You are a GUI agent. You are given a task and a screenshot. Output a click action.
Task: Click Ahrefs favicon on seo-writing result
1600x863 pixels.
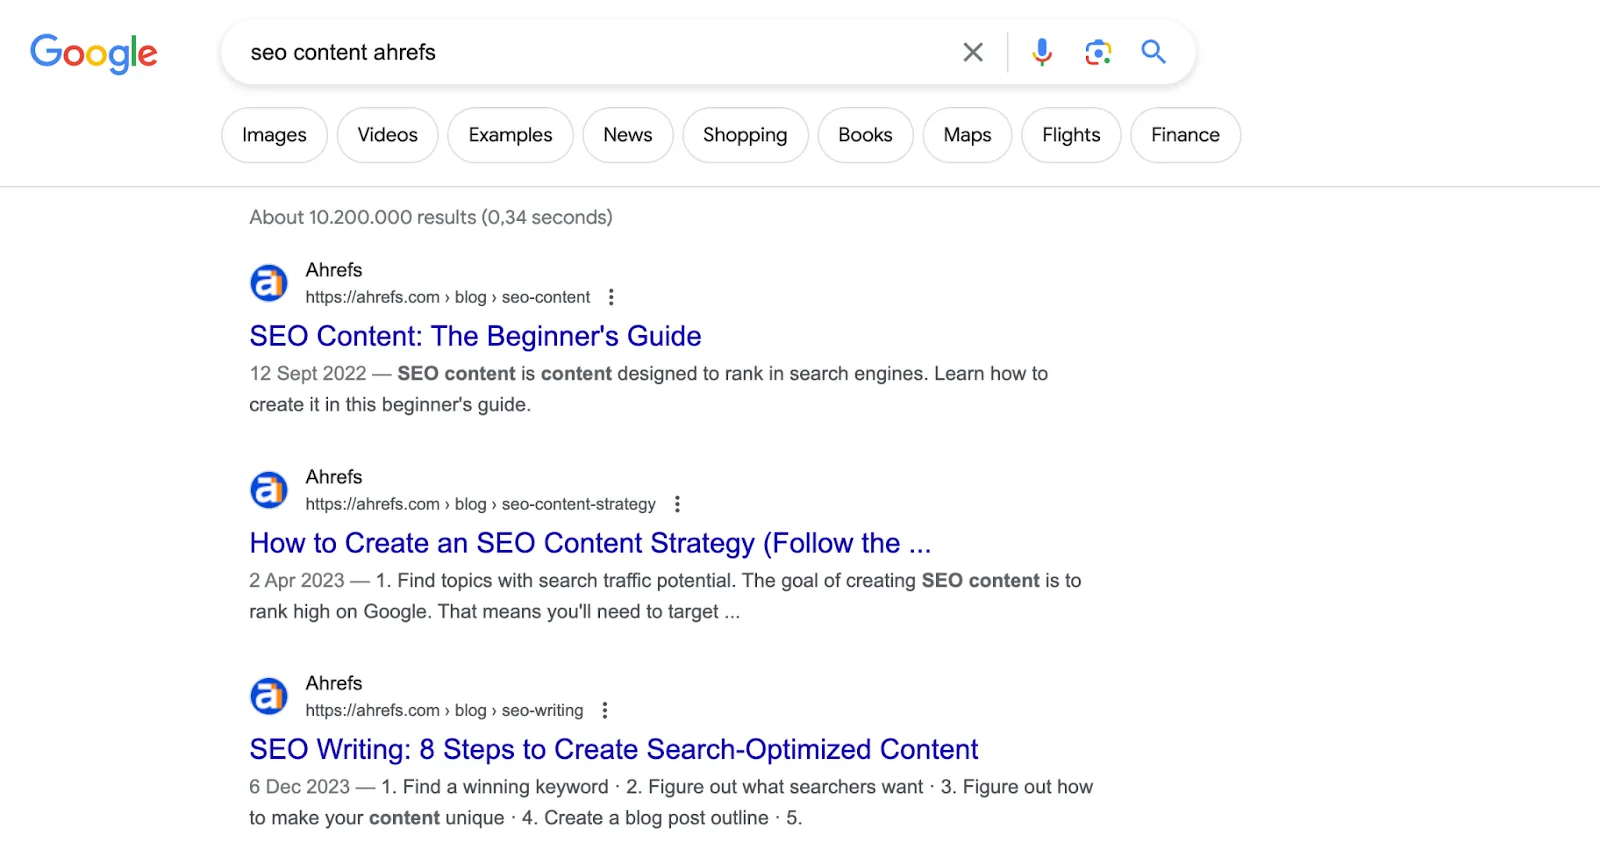click(x=268, y=696)
